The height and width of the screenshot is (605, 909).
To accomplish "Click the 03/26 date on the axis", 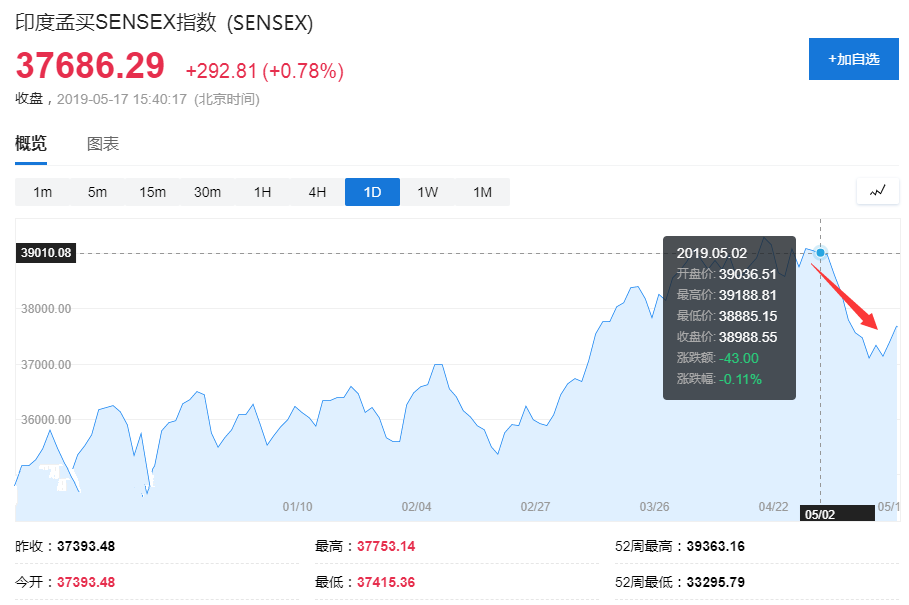I will coord(654,506).
